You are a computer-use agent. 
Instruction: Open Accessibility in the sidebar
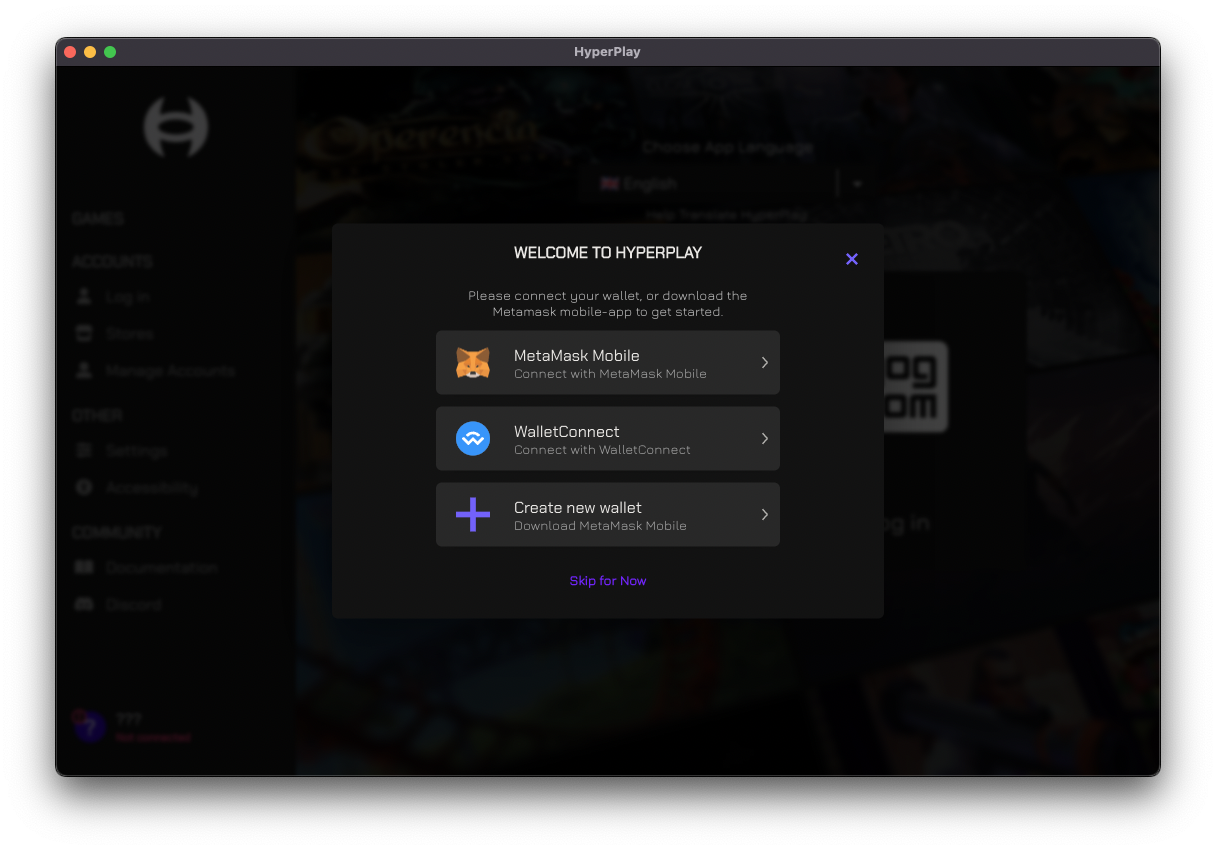coord(151,488)
